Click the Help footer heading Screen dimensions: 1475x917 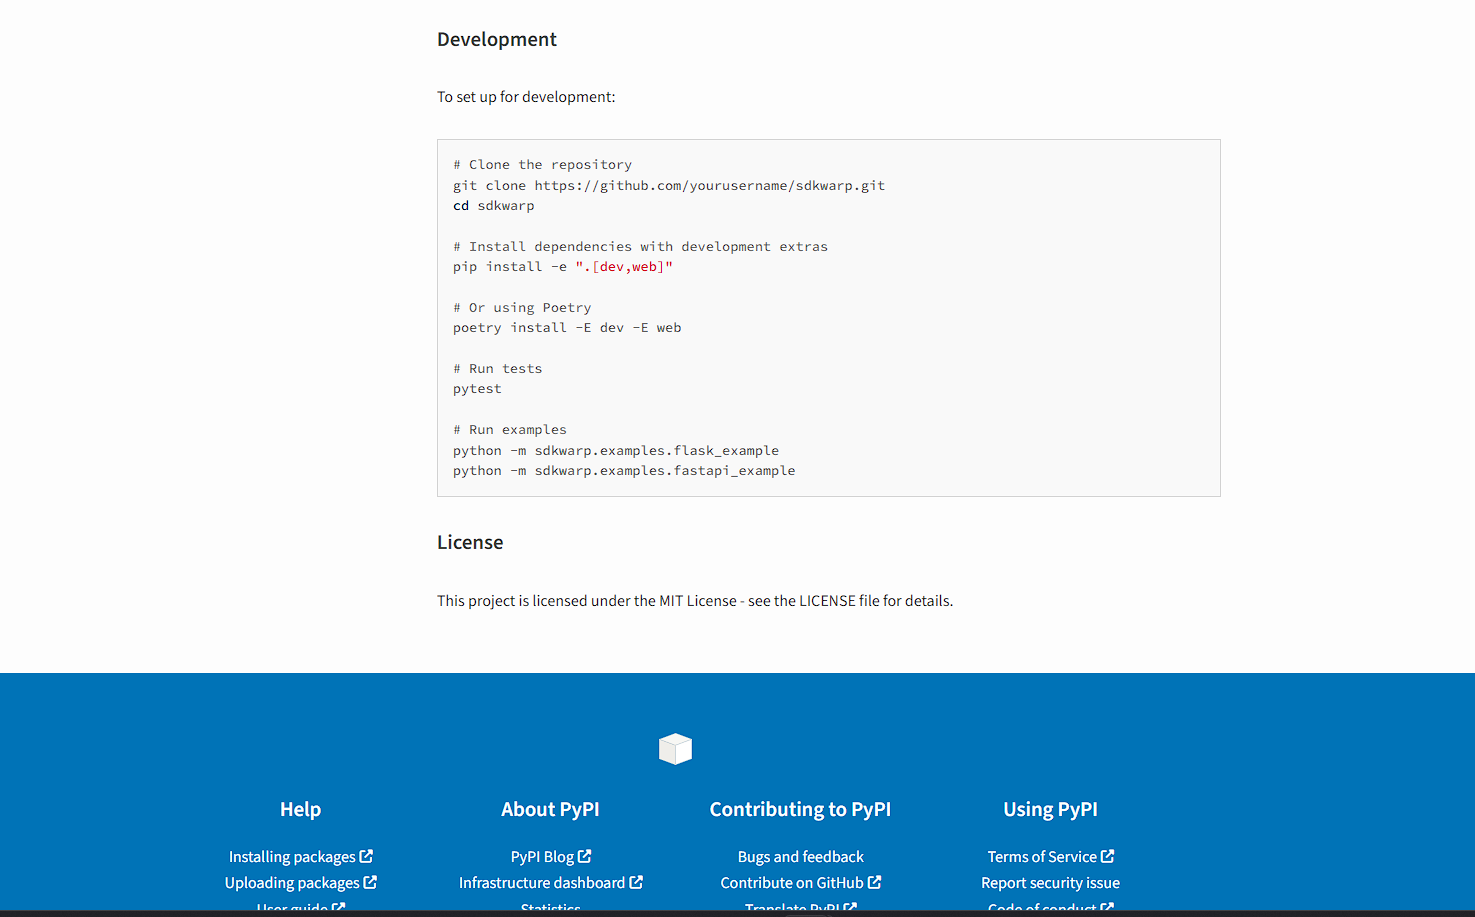[301, 809]
